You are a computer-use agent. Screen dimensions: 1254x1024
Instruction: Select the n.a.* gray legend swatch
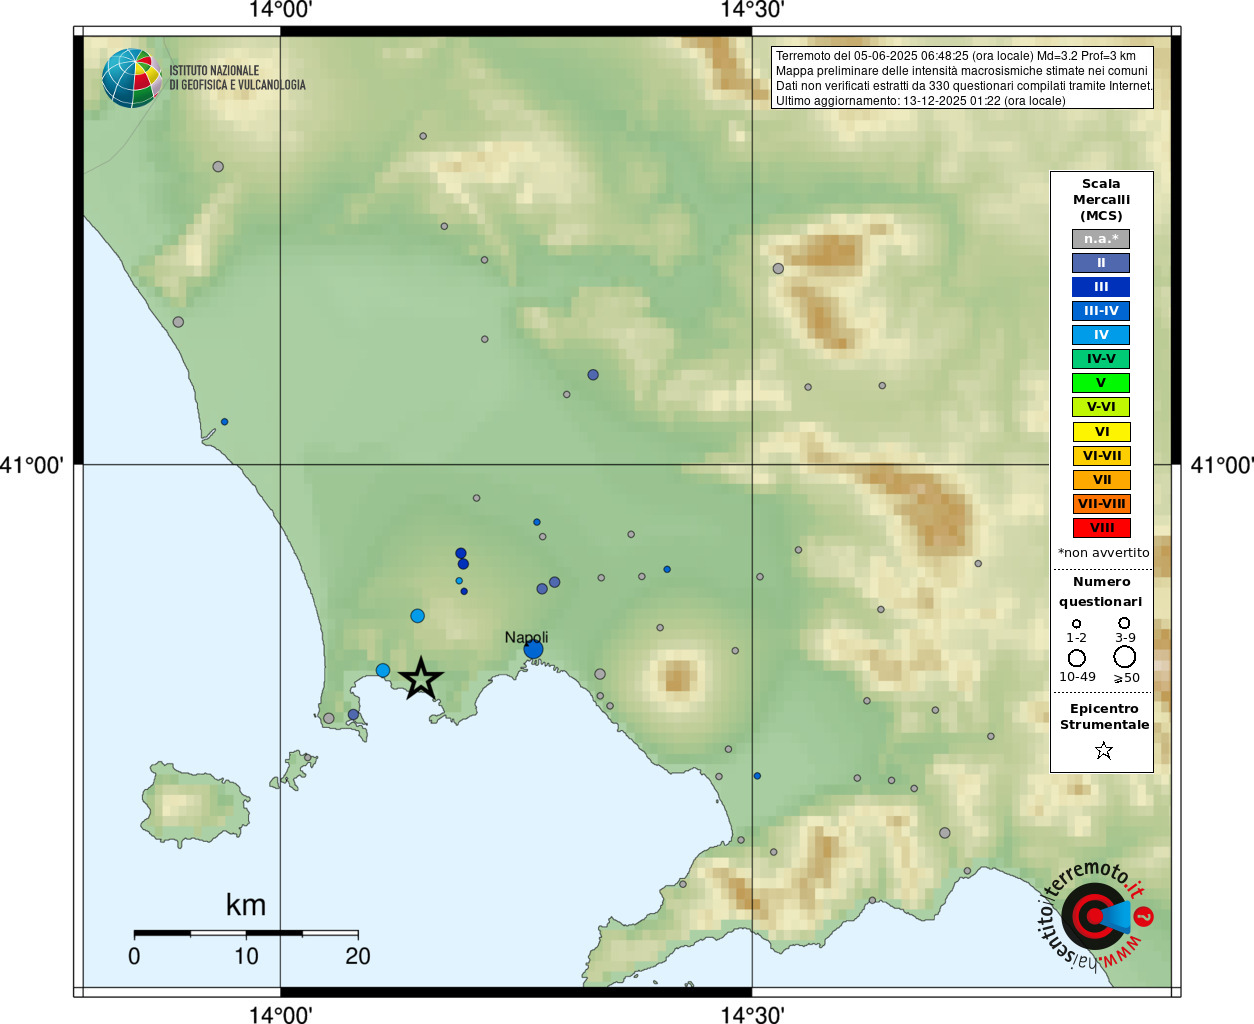tap(1101, 239)
